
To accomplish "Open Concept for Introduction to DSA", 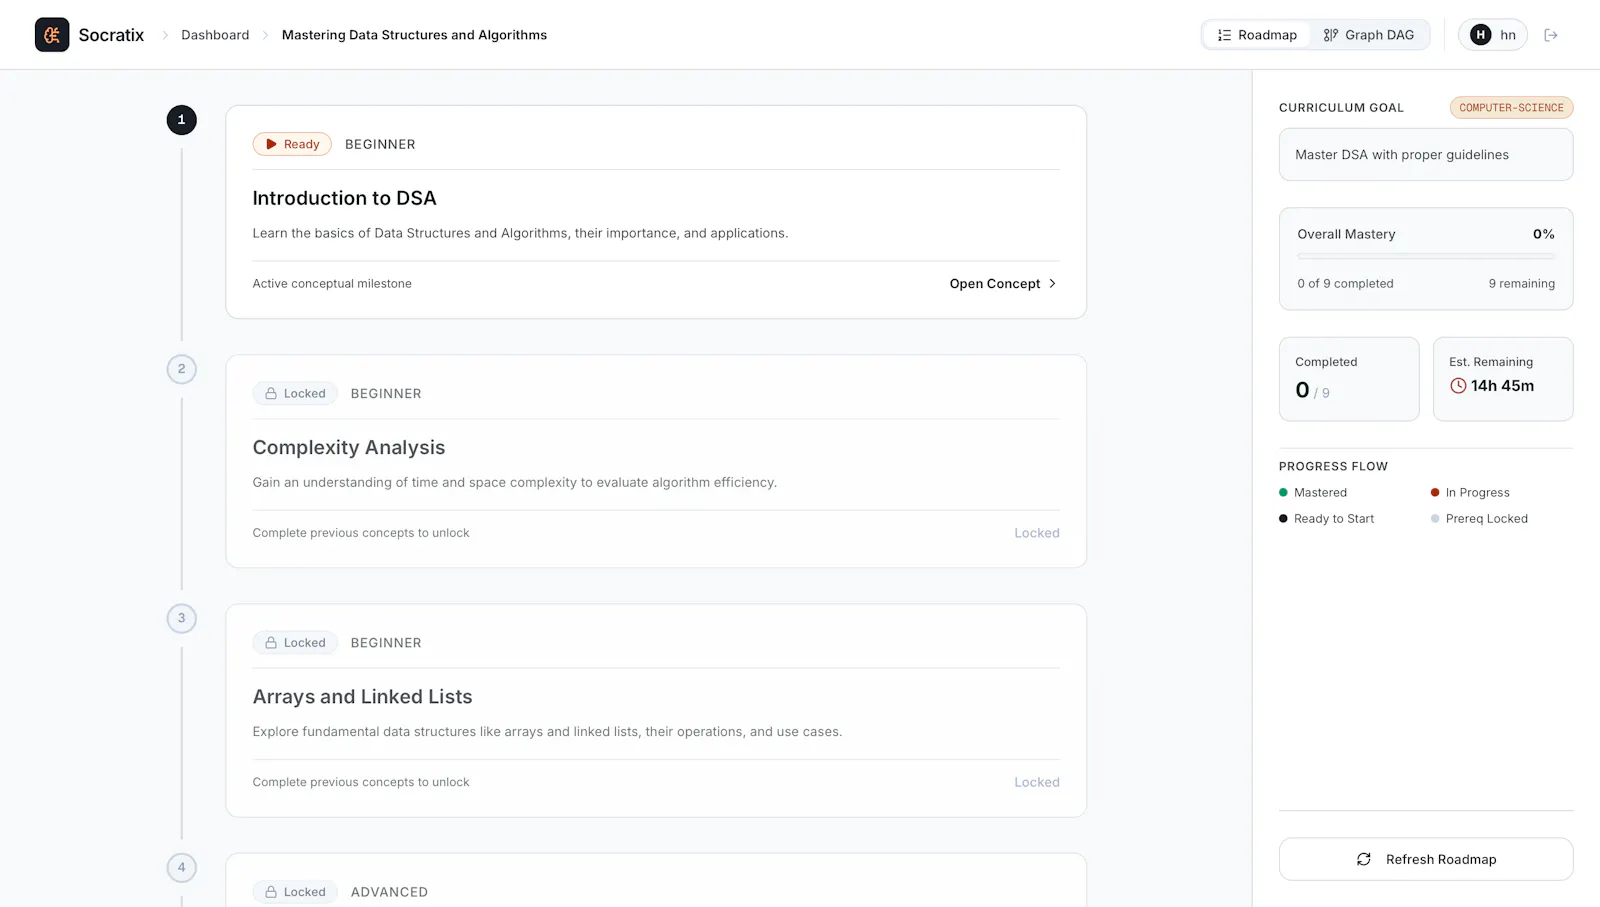I will (x=1003, y=284).
